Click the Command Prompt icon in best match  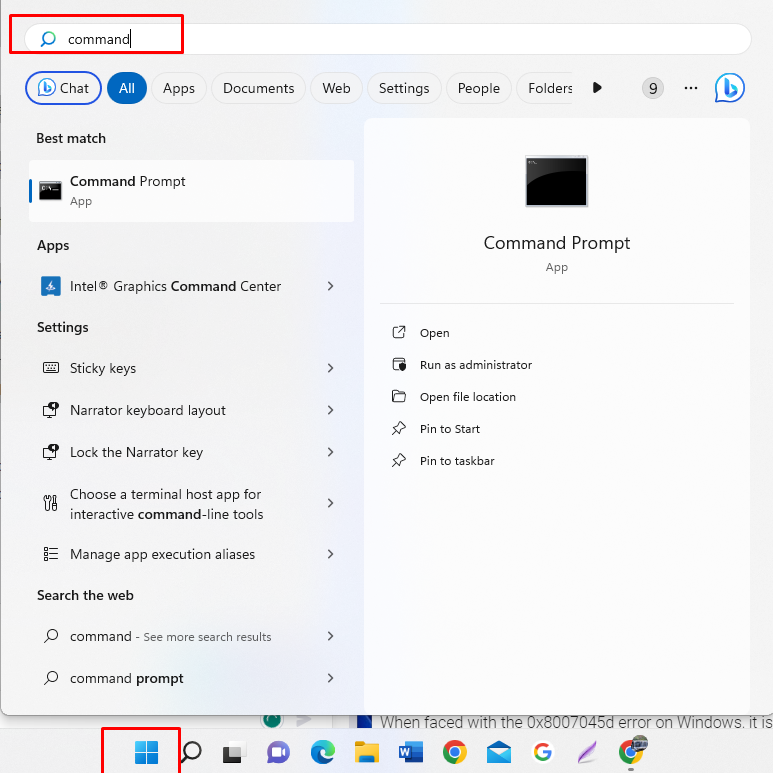coord(50,191)
